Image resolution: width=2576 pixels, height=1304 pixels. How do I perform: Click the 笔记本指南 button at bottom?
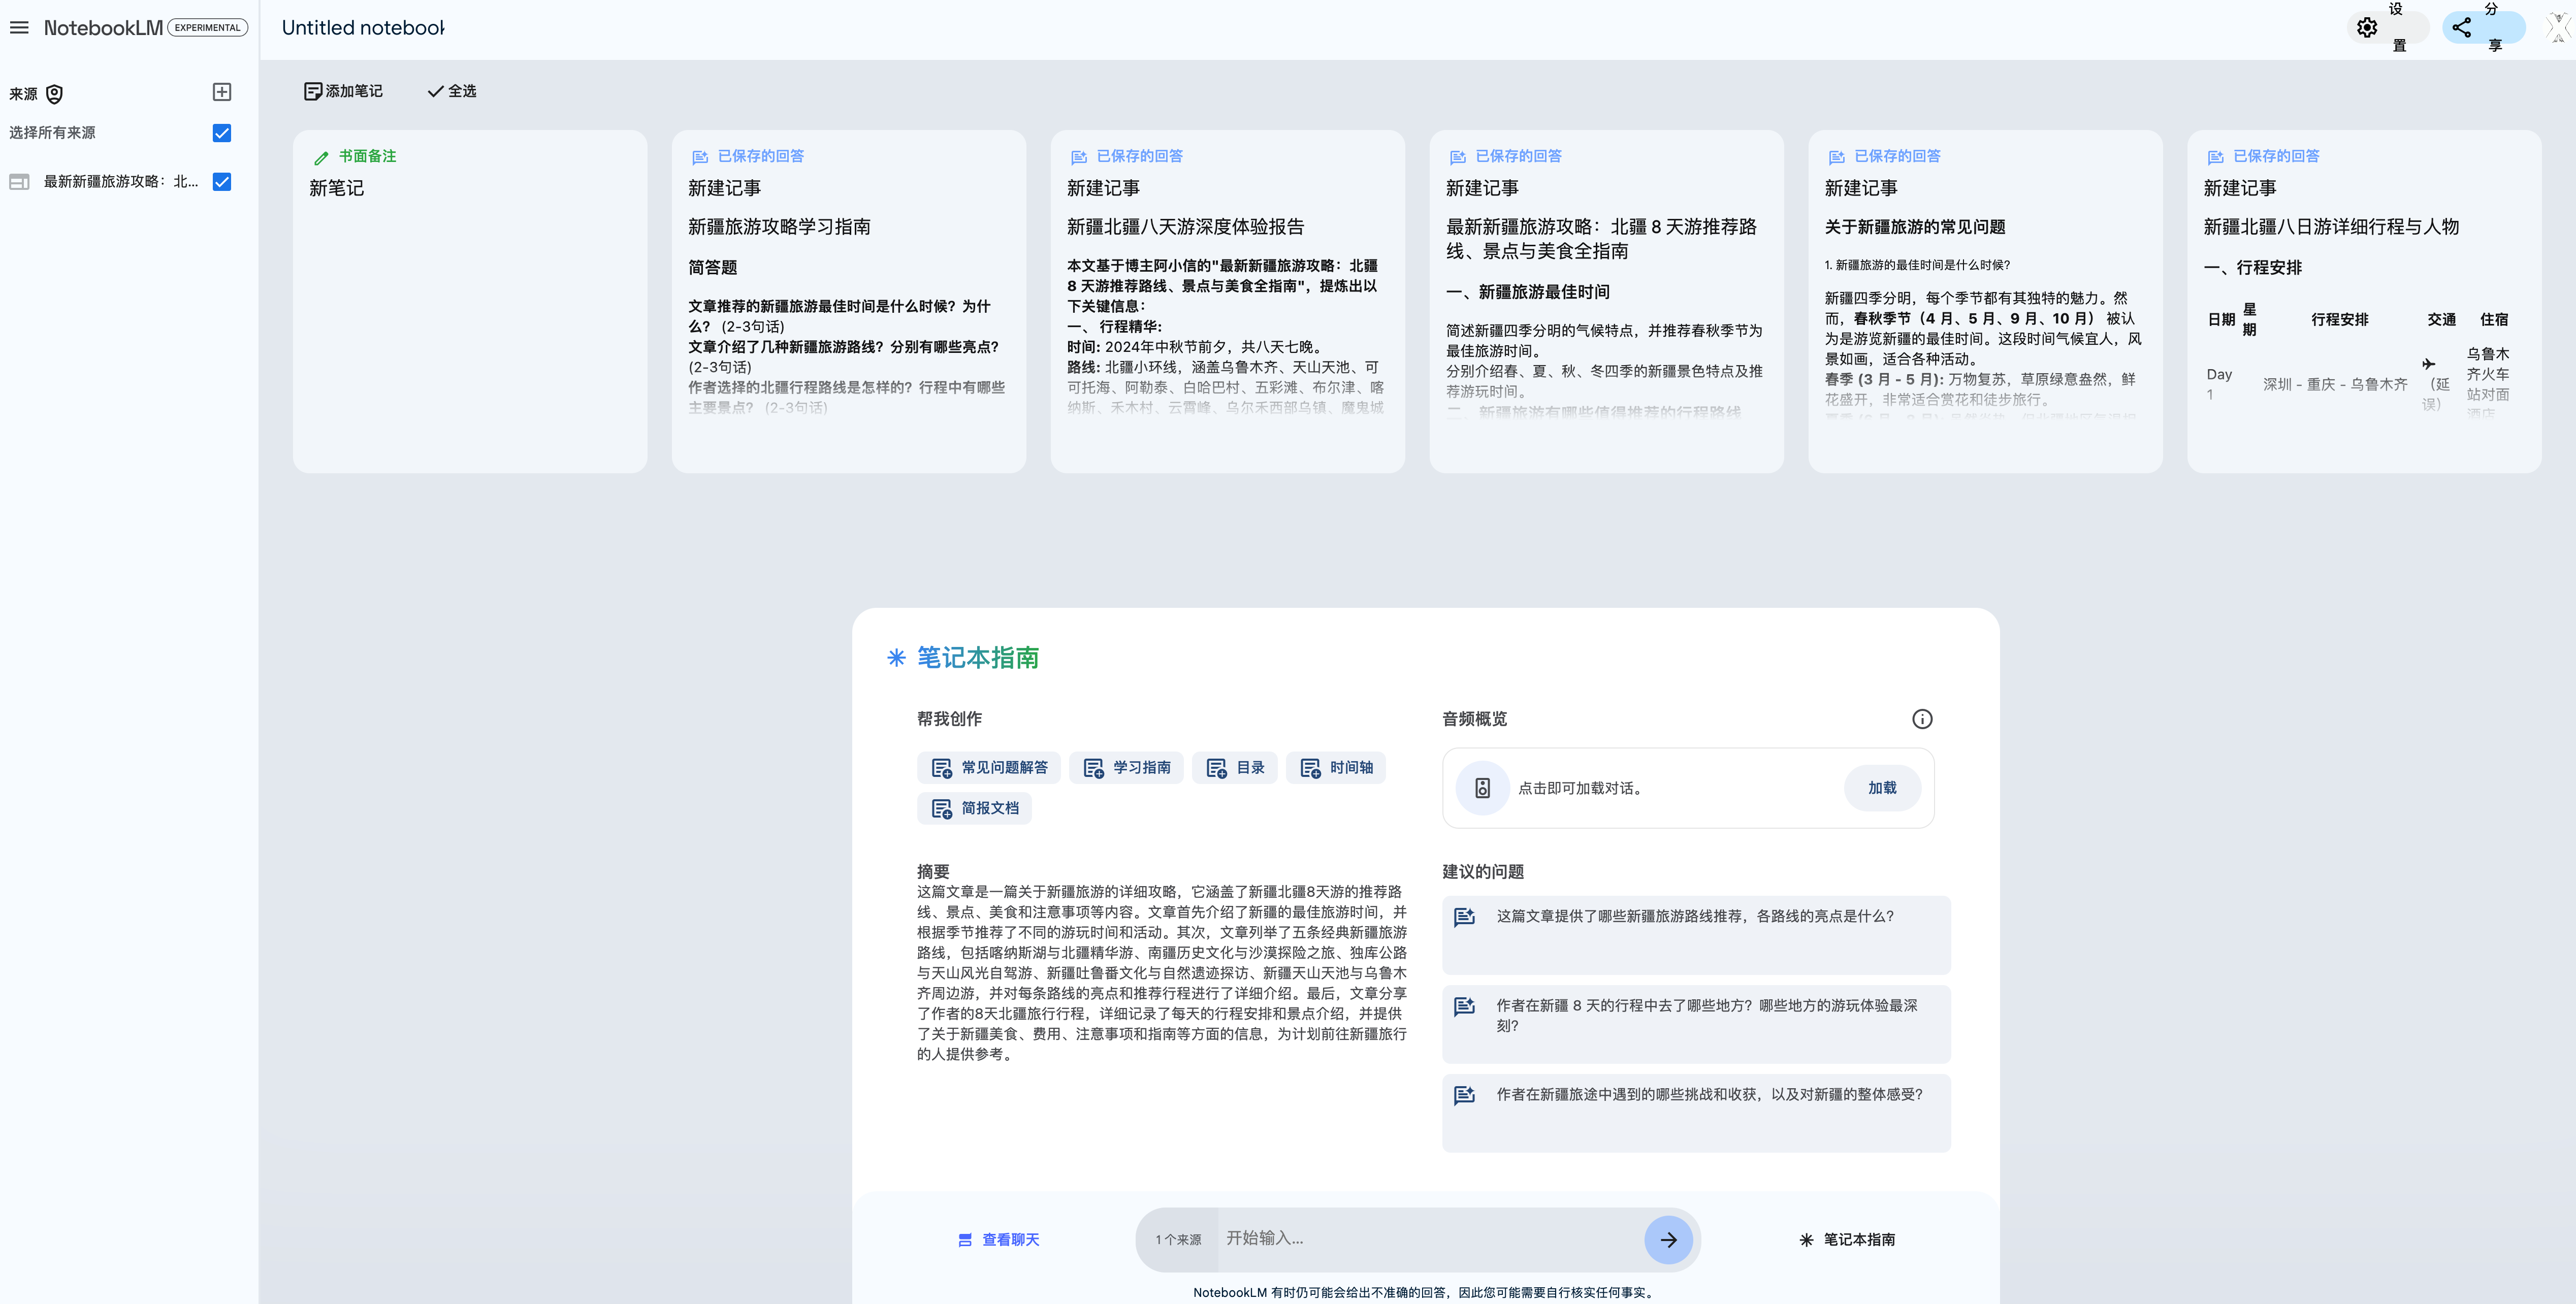(1847, 1240)
